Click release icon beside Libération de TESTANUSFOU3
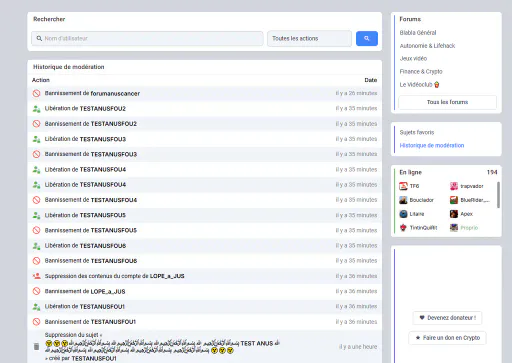The width and height of the screenshot is (512, 363). (36, 139)
